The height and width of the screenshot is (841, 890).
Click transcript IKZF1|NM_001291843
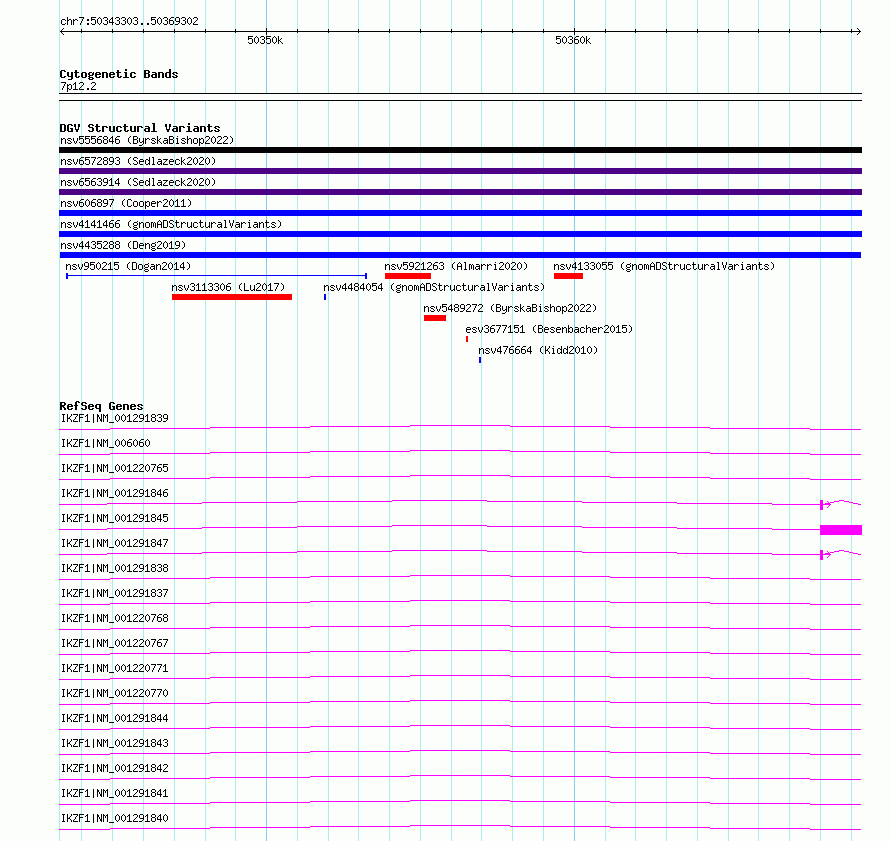tap(115, 743)
